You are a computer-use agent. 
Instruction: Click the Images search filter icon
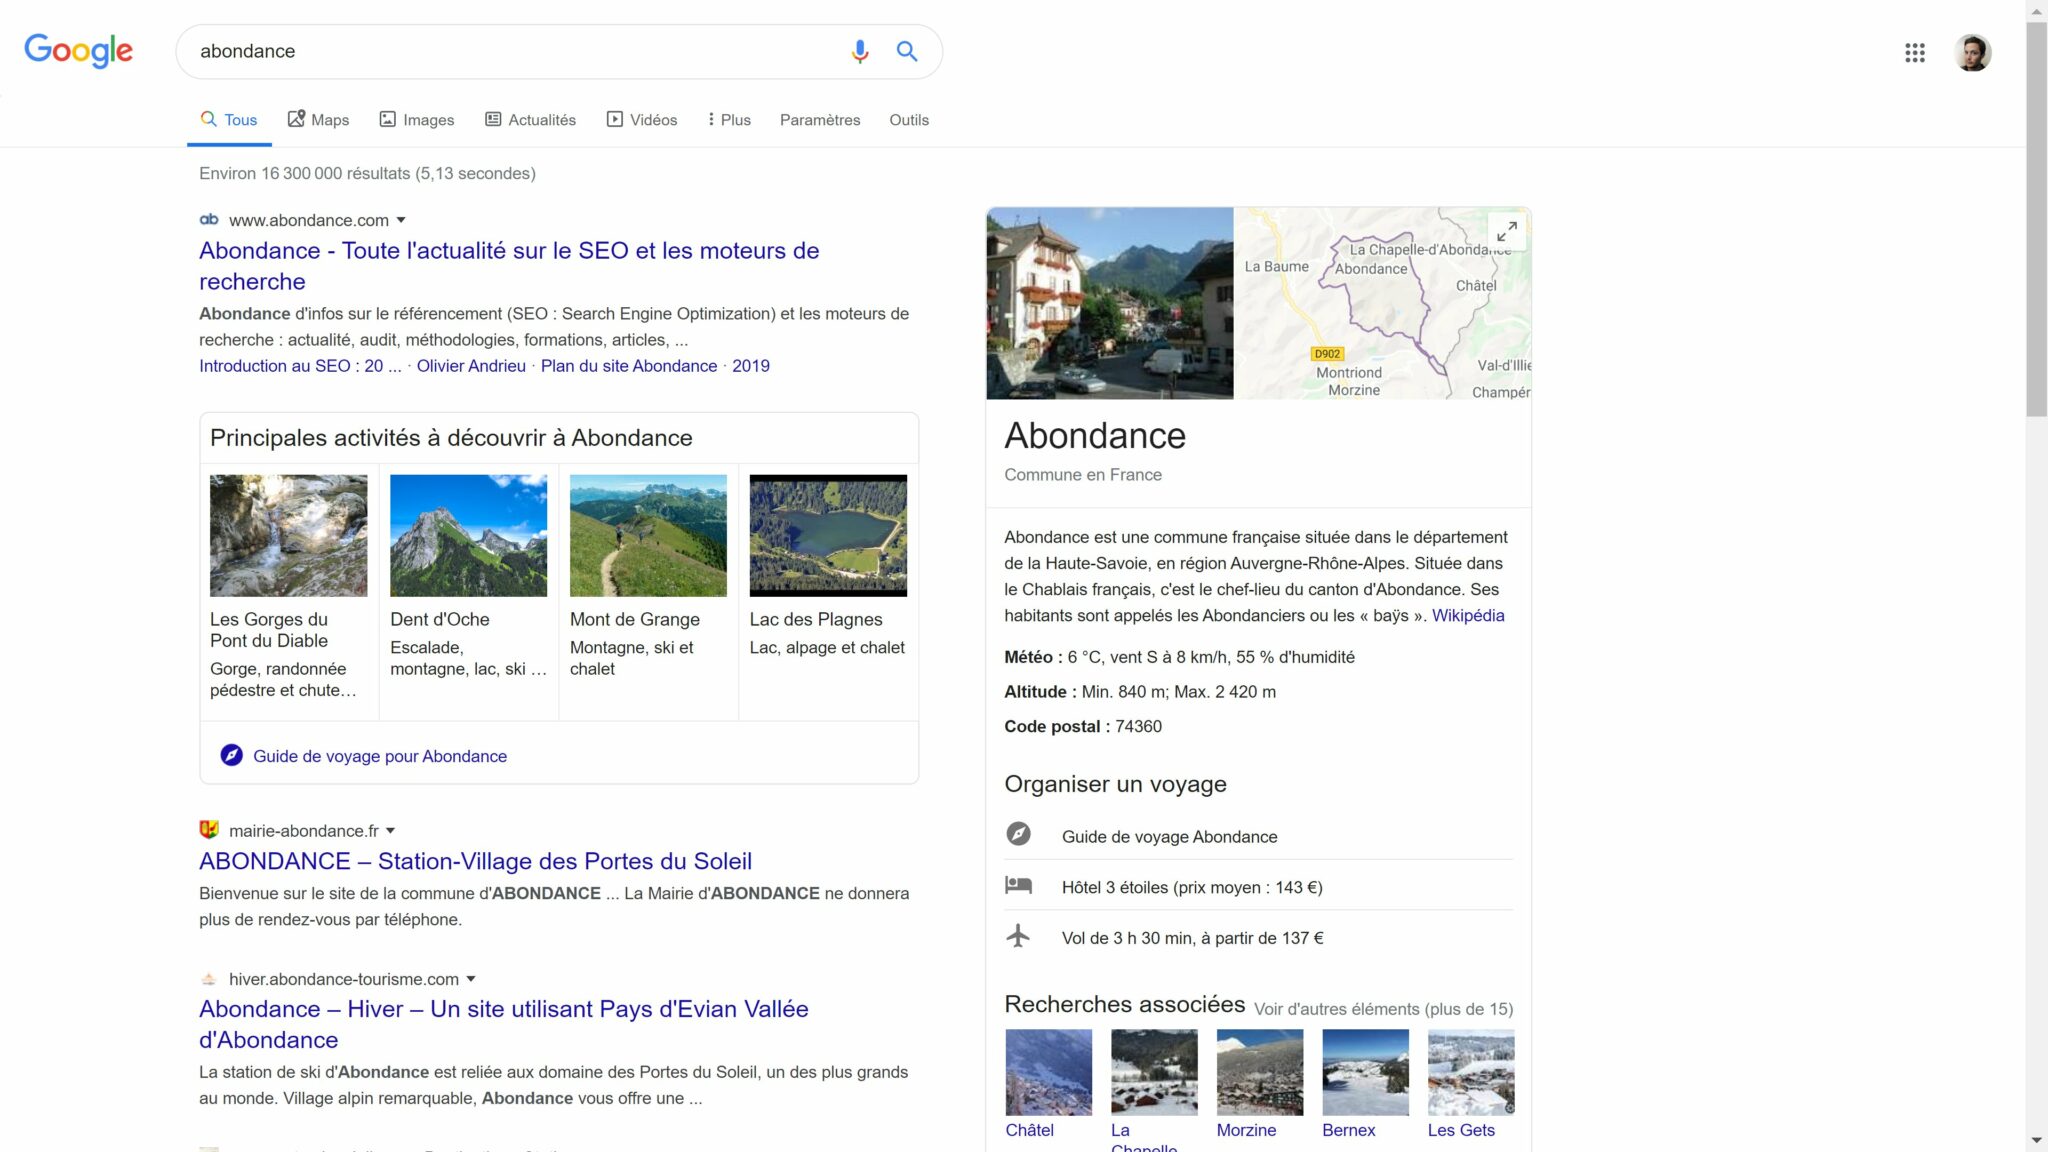click(388, 118)
